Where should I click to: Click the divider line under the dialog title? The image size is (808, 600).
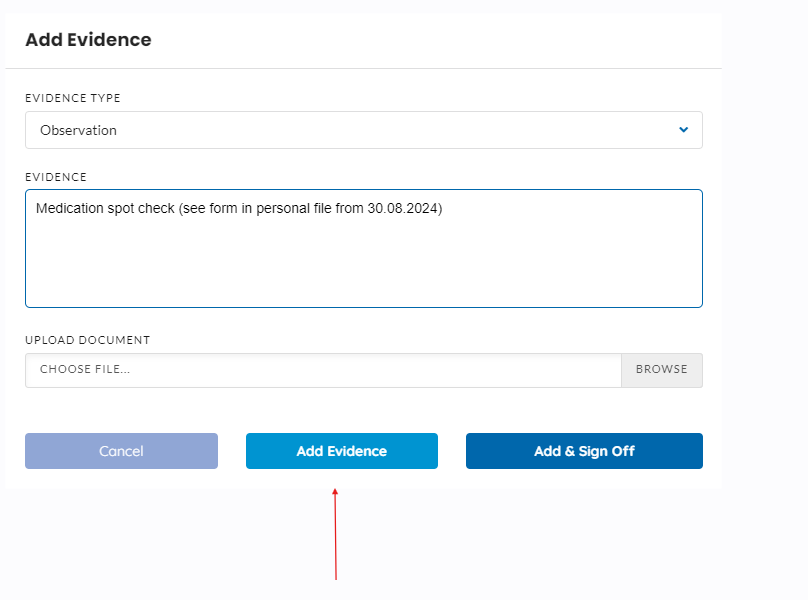click(x=364, y=68)
